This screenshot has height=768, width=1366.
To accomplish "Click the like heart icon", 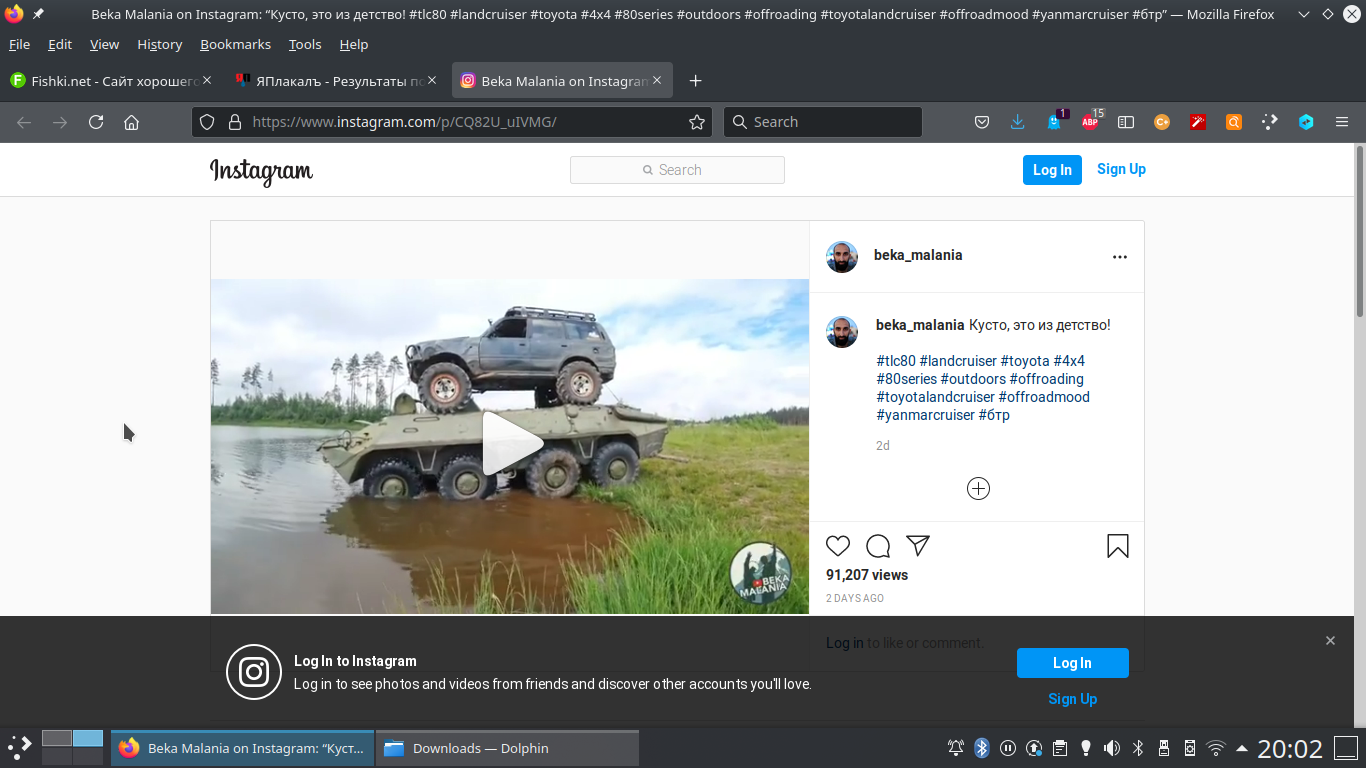I will click(838, 546).
